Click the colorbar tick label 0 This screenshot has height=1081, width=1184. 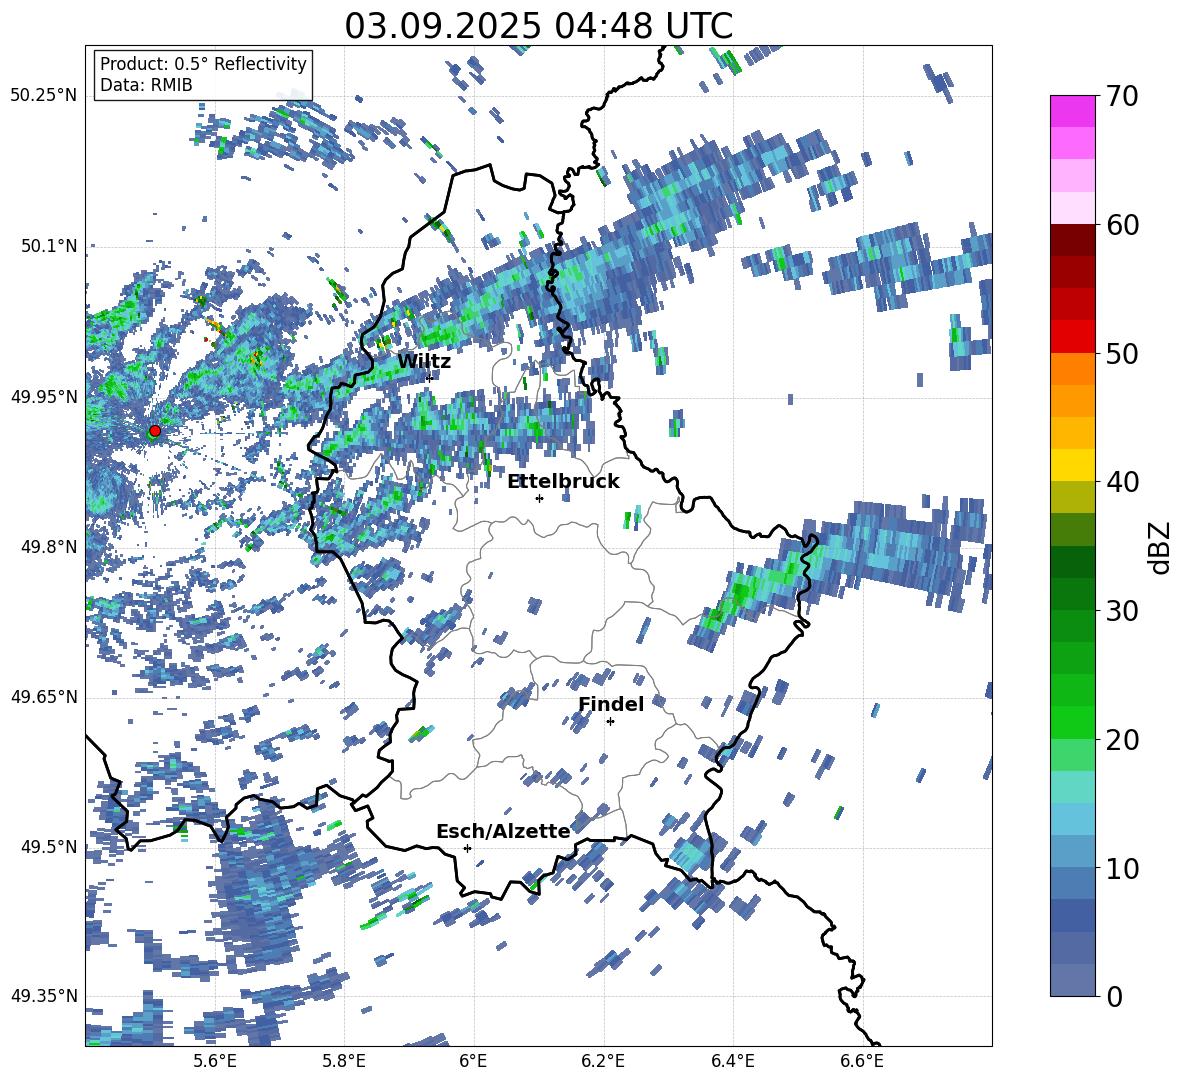1114,996
